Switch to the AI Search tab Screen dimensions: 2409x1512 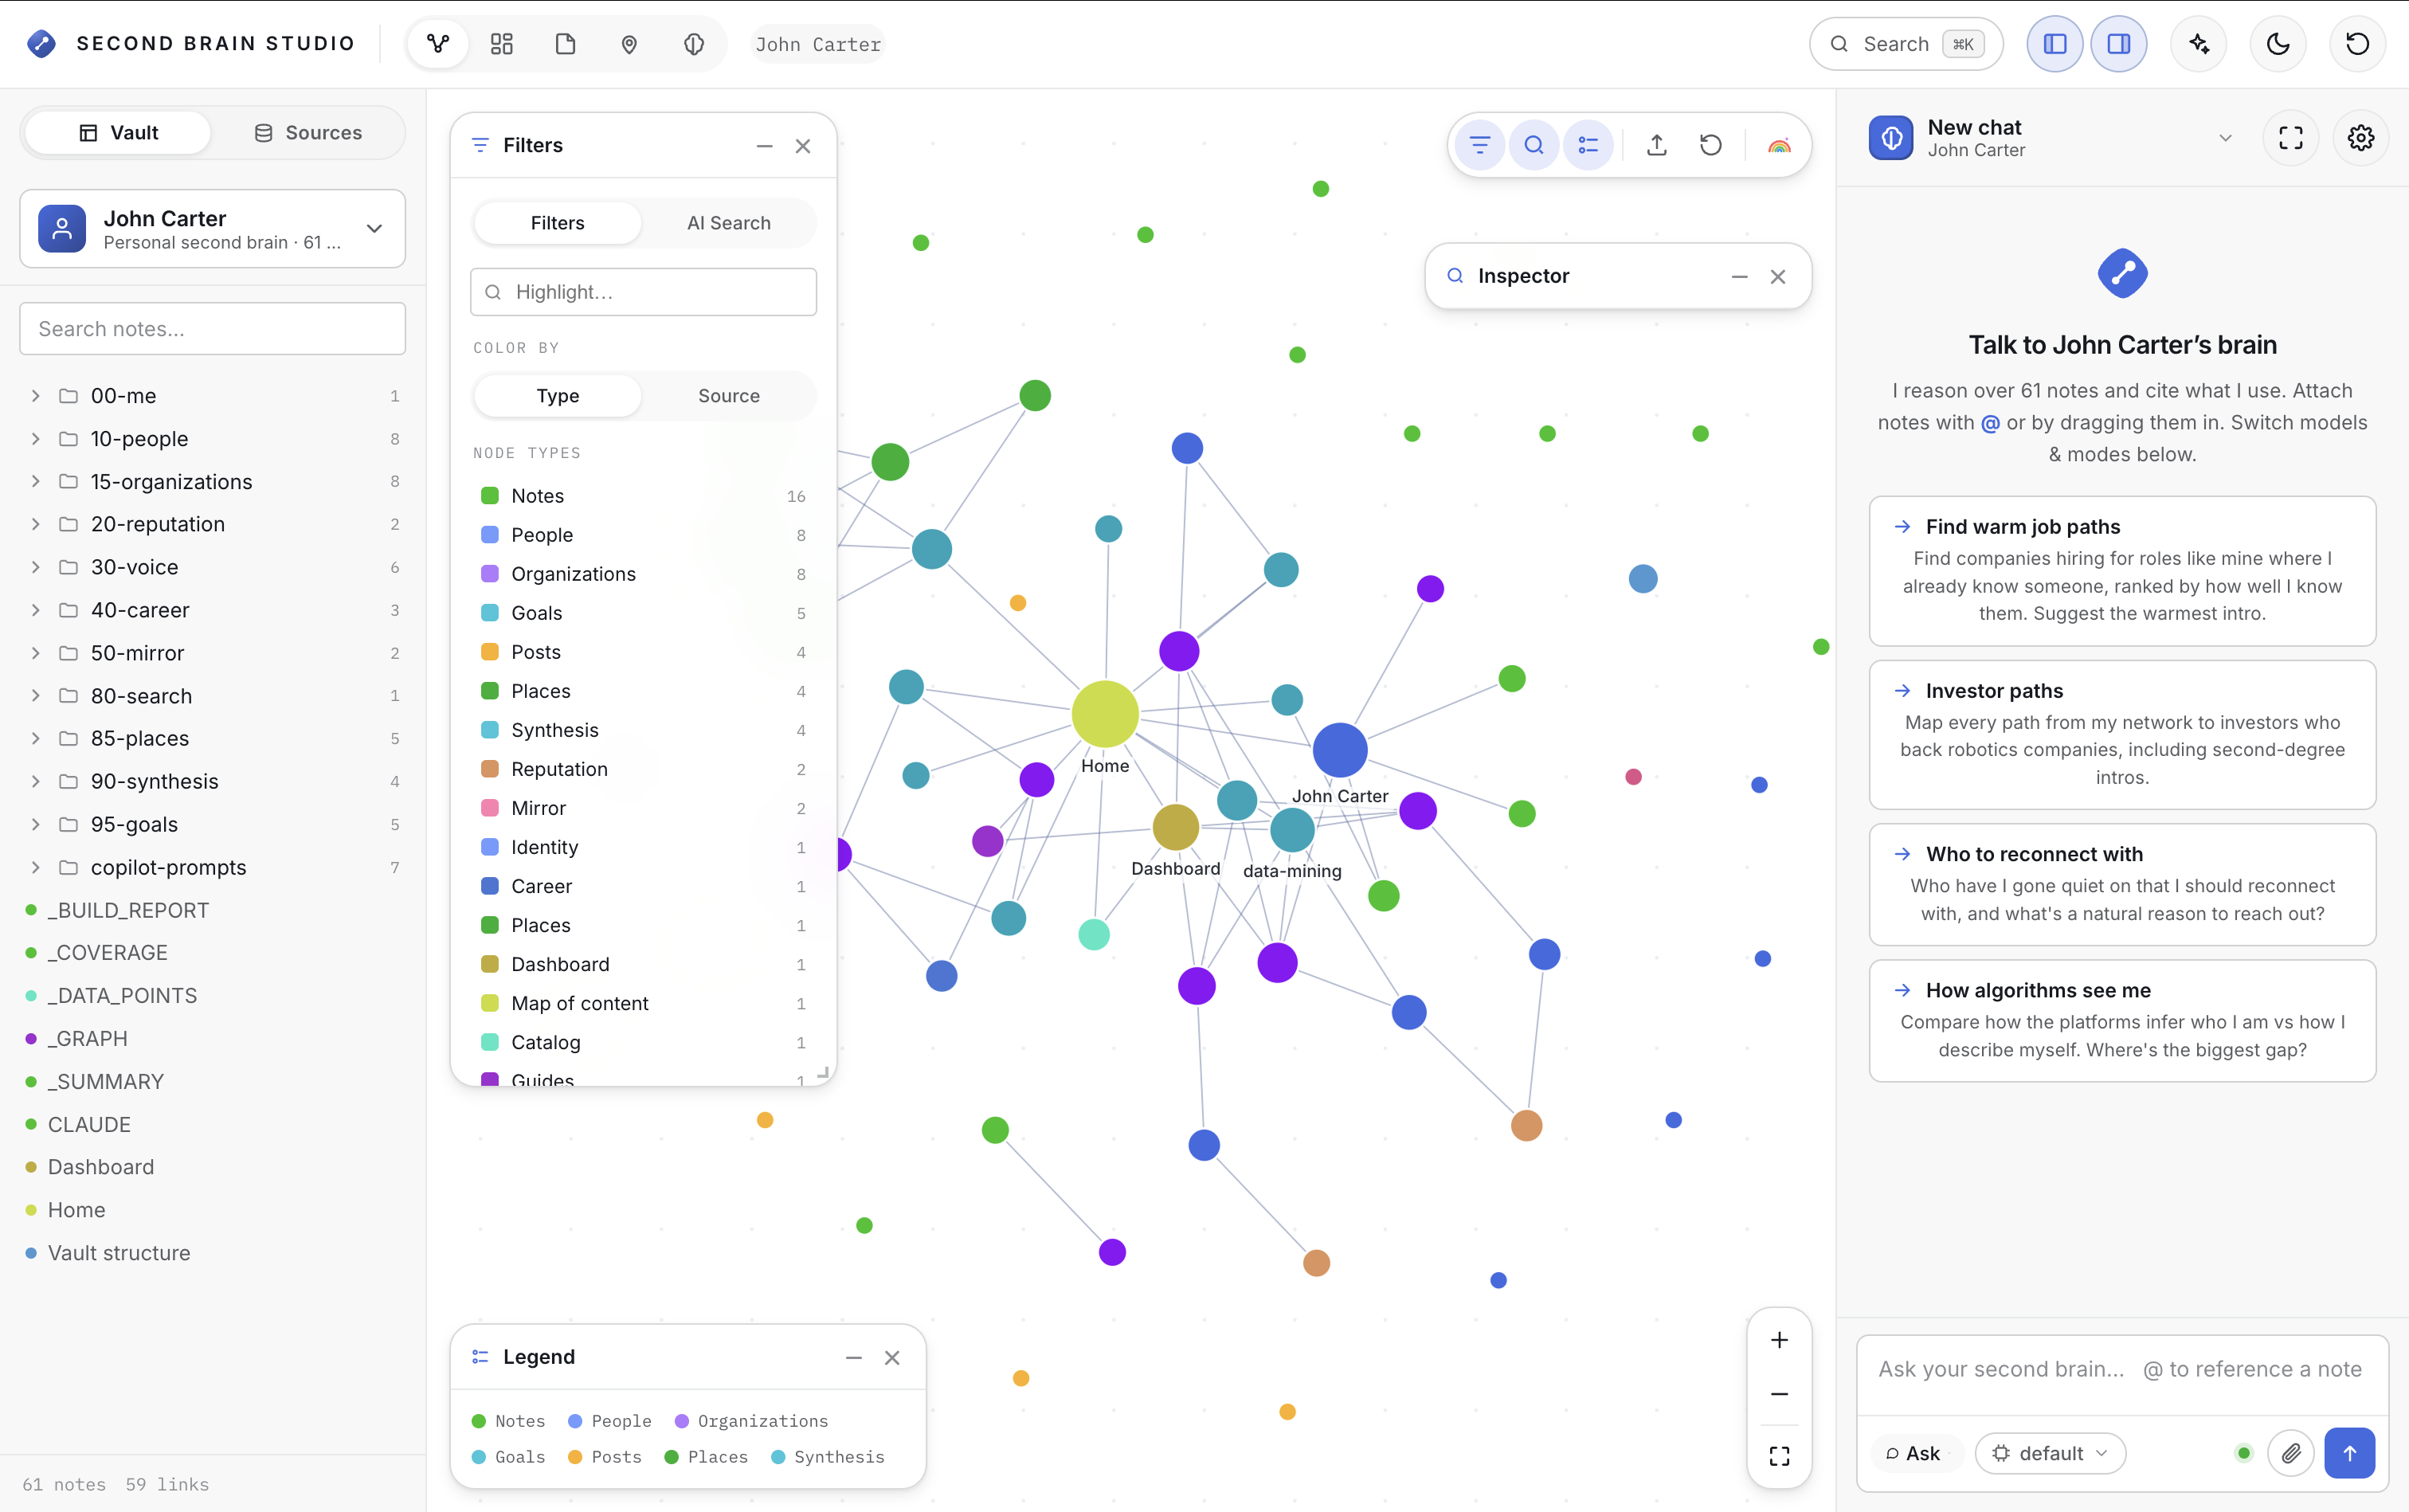[x=729, y=223]
